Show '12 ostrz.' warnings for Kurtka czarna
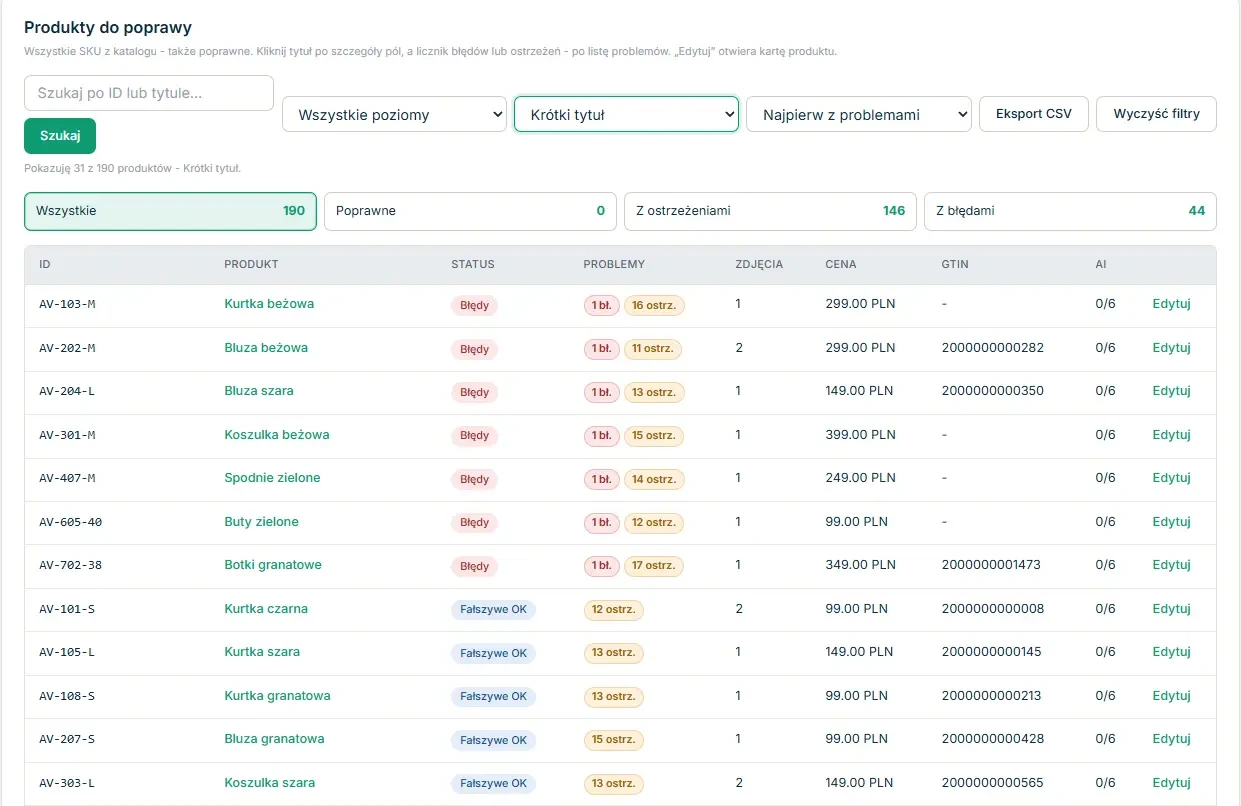 [x=614, y=610]
